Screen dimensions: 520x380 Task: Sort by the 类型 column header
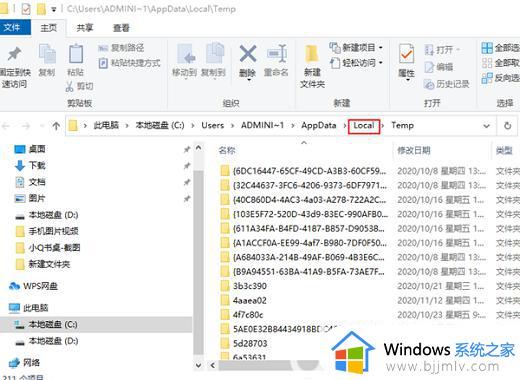[x=504, y=150]
